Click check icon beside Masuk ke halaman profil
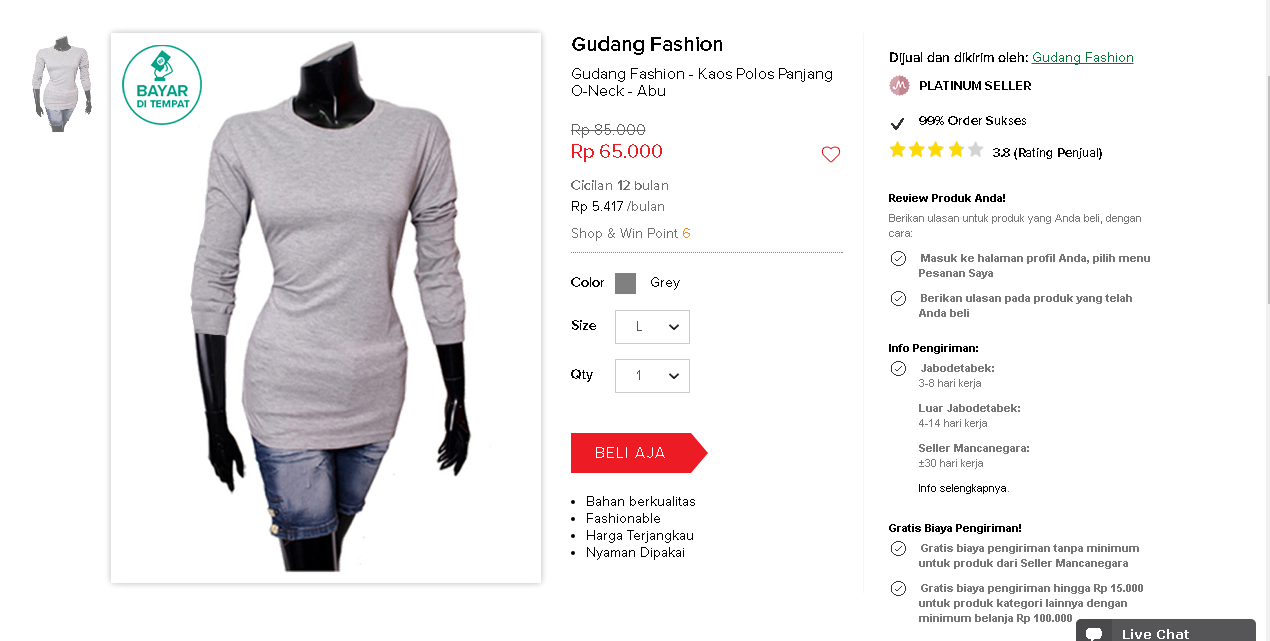 click(x=898, y=258)
